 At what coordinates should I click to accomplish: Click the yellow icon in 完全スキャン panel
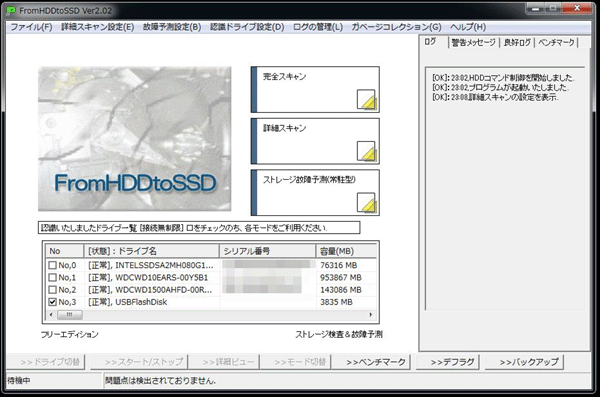pos(367,100)
